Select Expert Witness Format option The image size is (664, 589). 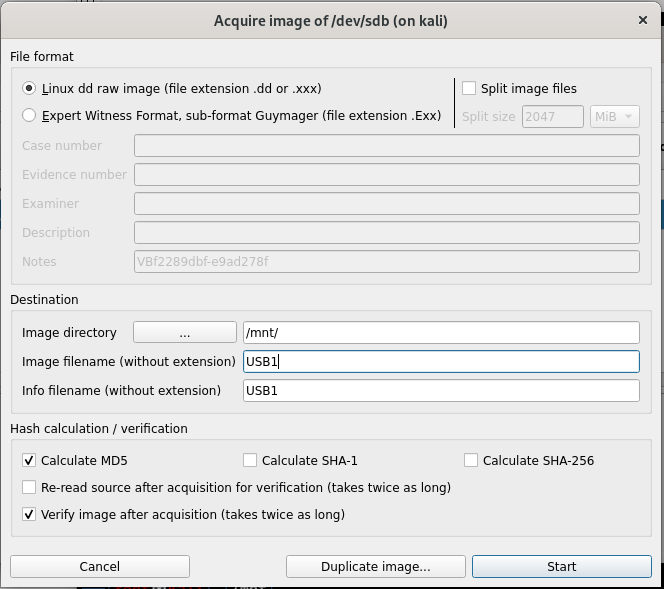coord(29,115)
